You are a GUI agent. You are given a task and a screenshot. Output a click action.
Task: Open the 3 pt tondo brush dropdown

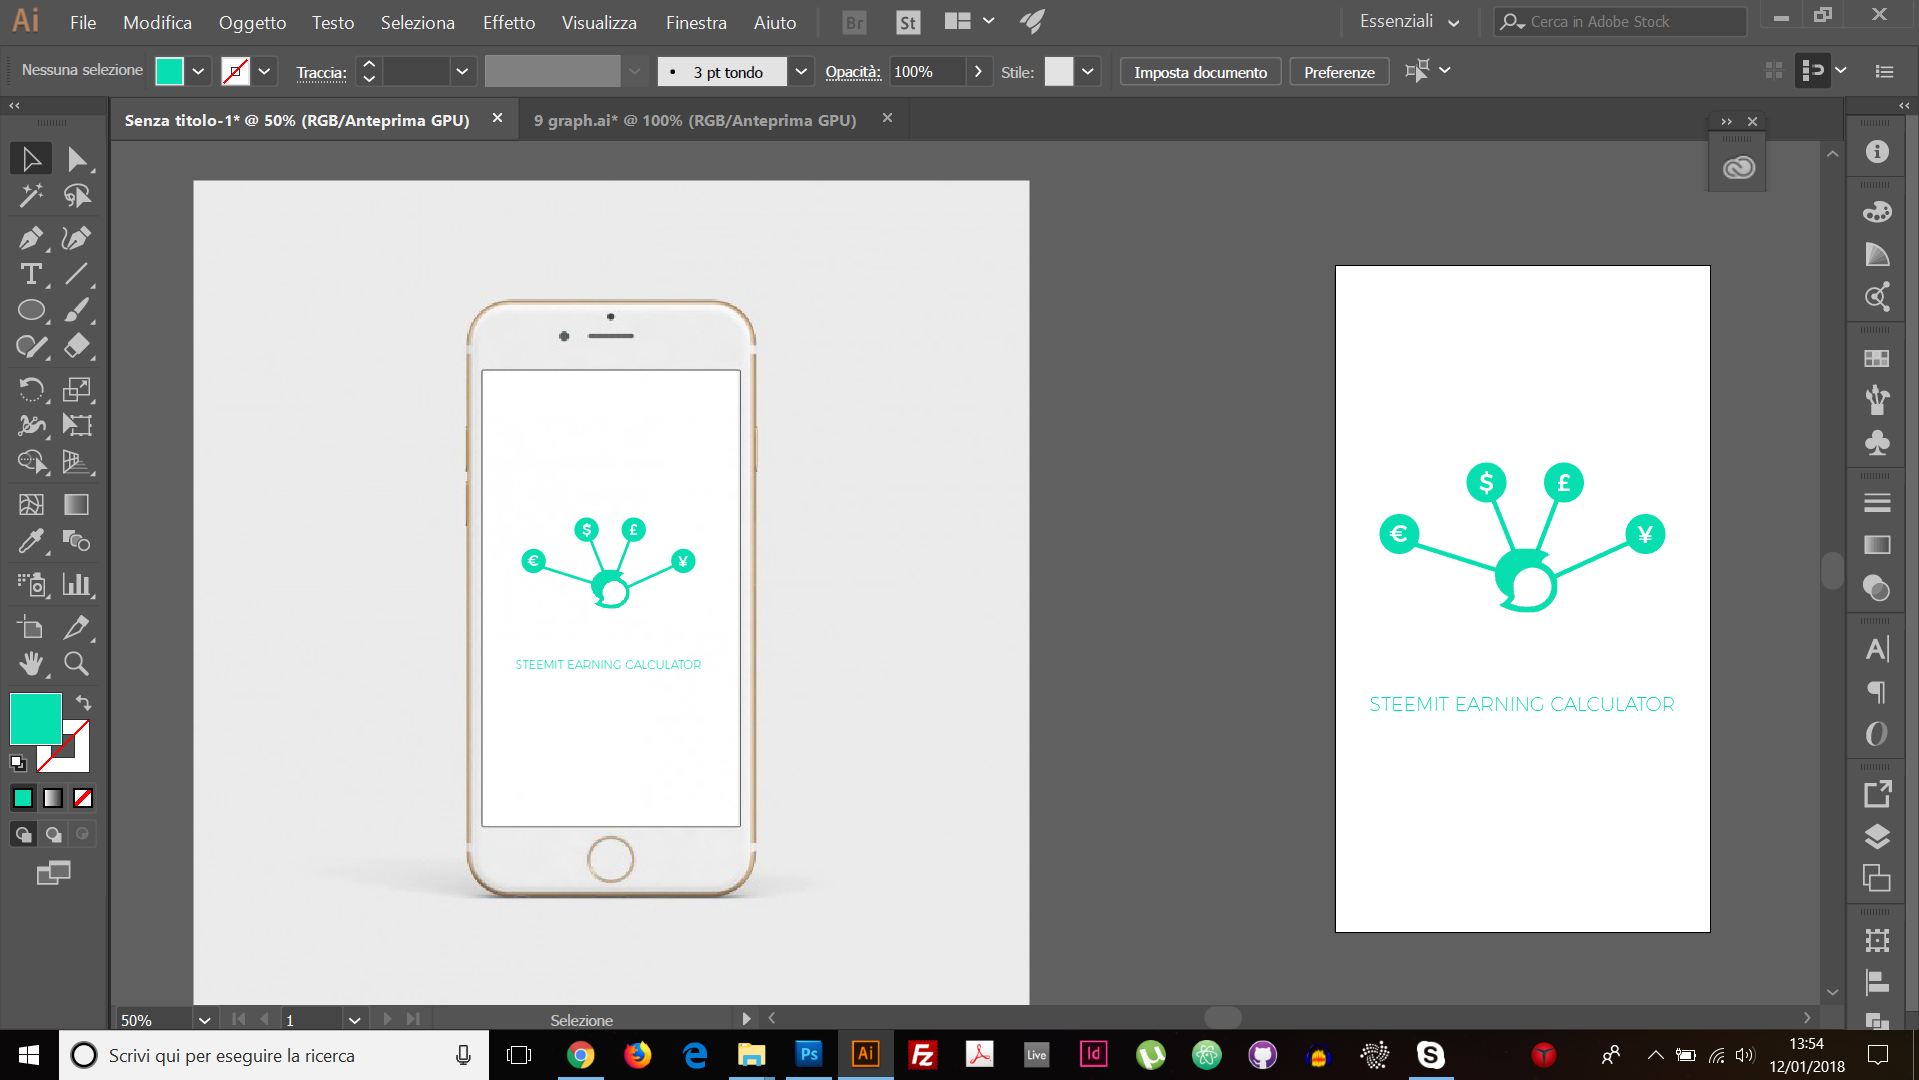800,71
